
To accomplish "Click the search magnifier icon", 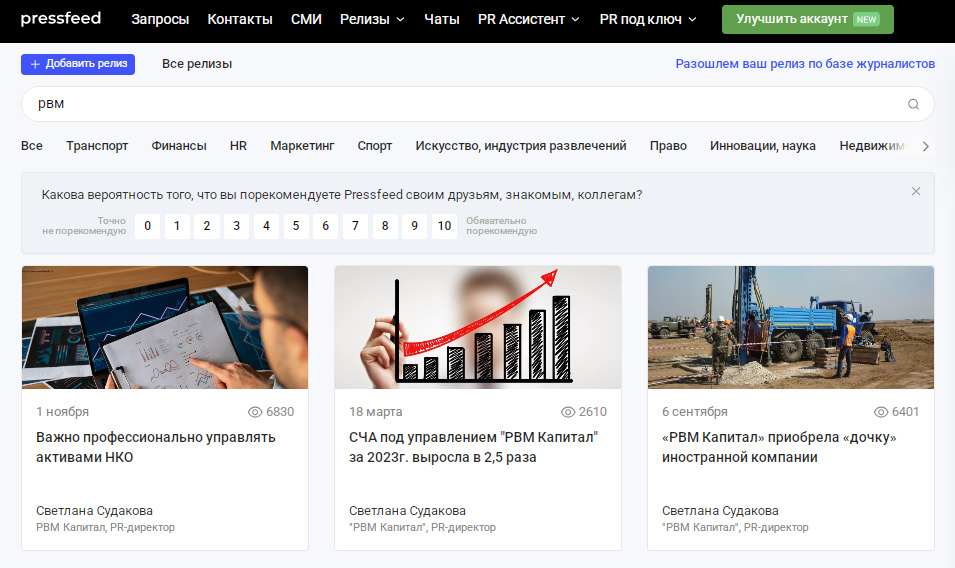I will pyautogui.click(x=913, y=104).
